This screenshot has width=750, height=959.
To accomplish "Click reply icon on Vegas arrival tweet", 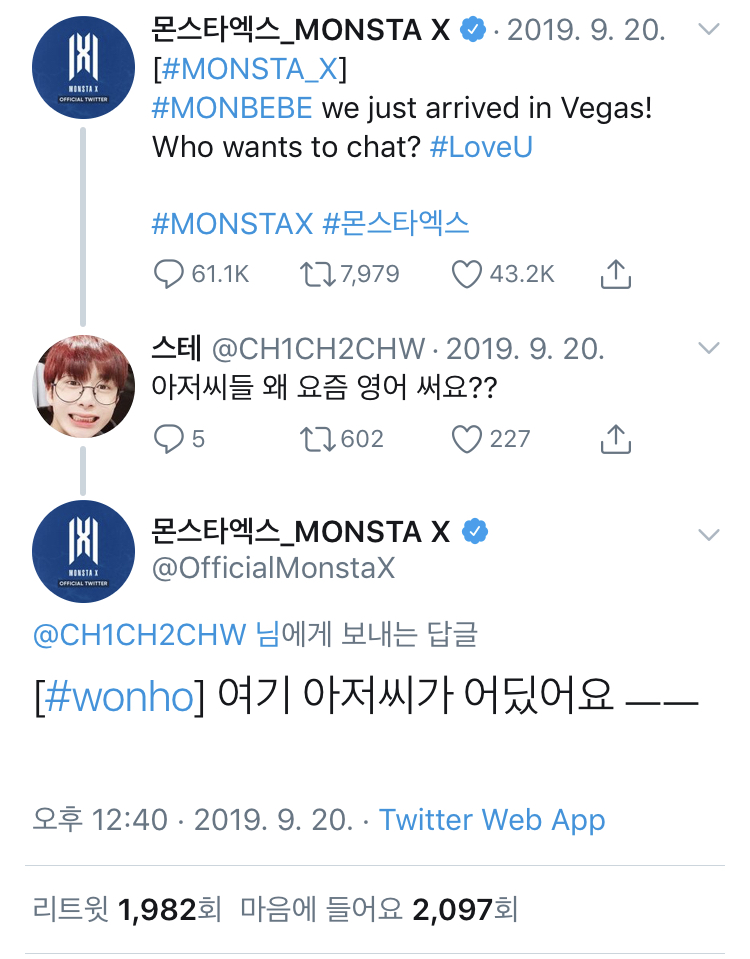I will [x=169, y=274].
